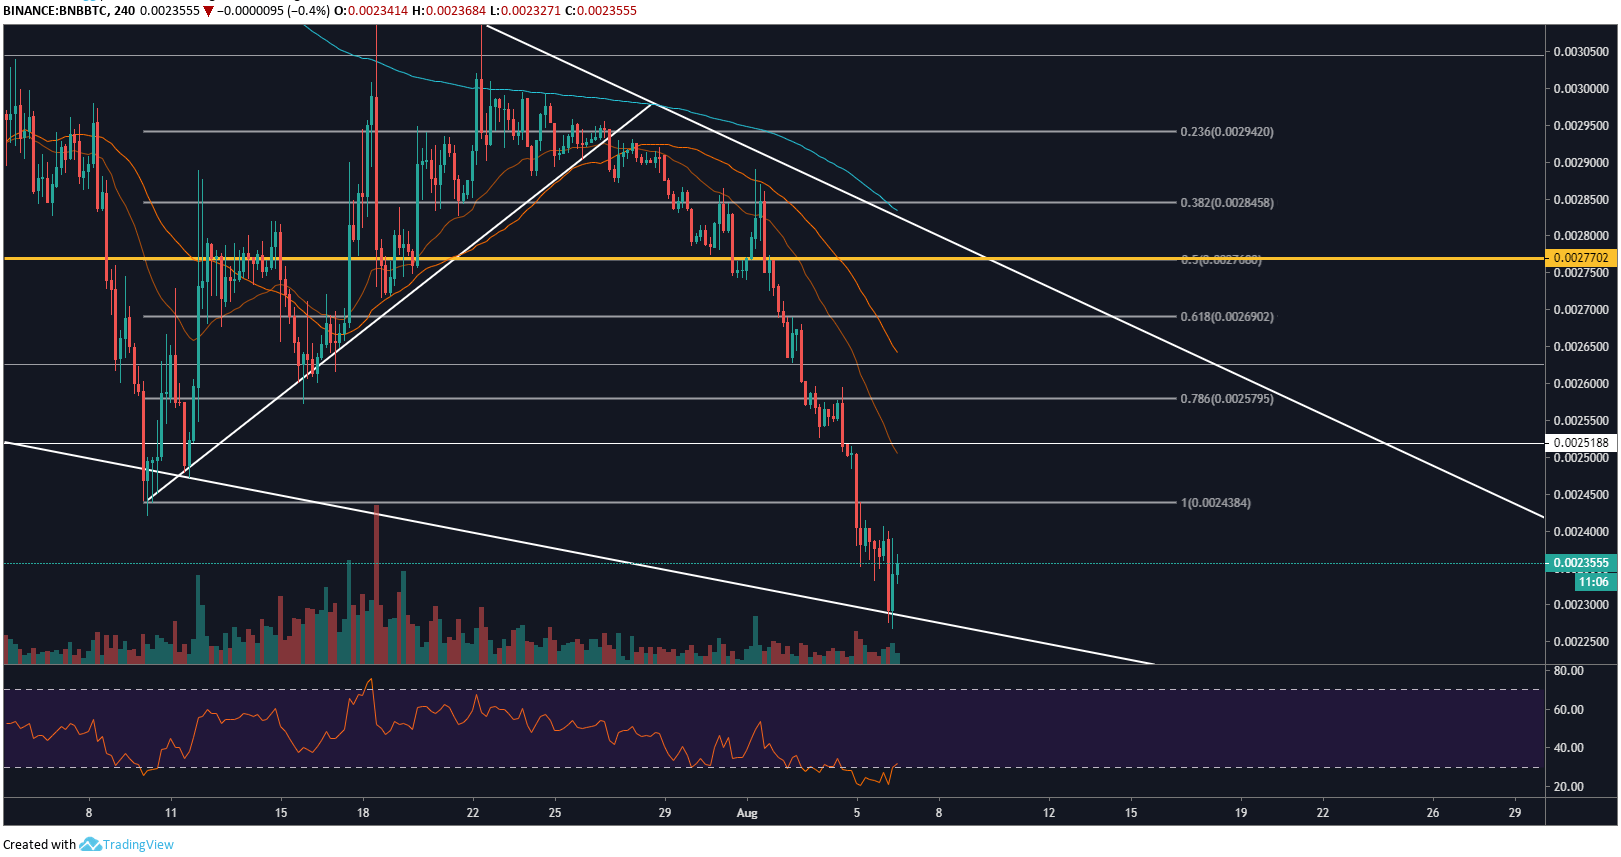
Task: Select the 0.618(0.0026902) Fibonacci label
Action: (x=1227, y=317)
